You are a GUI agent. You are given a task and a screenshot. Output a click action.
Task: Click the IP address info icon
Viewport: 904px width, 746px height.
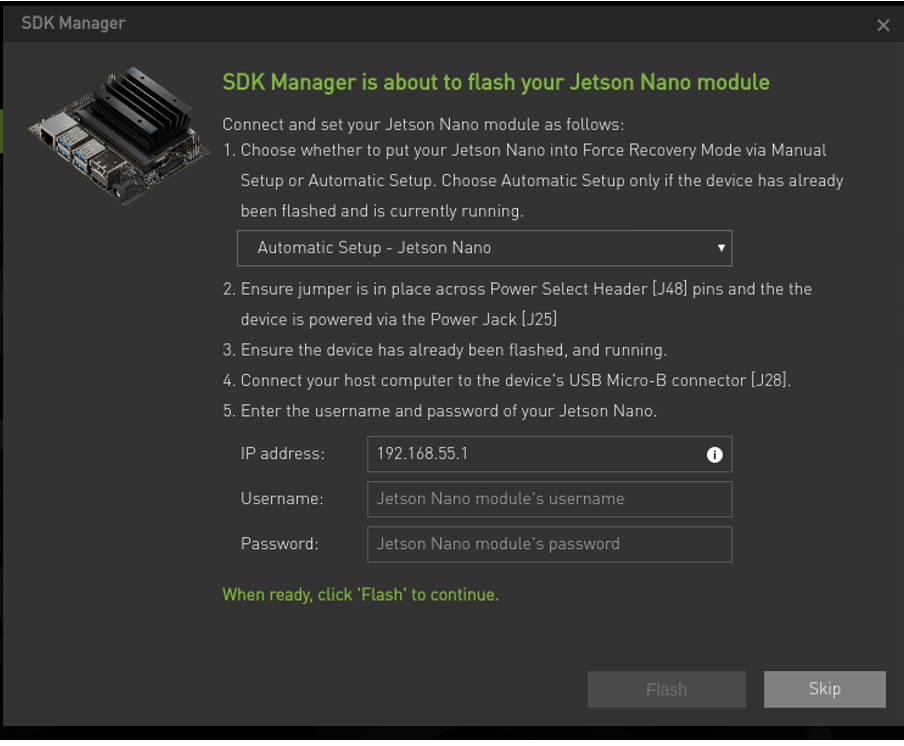click(x=714, y=454)
